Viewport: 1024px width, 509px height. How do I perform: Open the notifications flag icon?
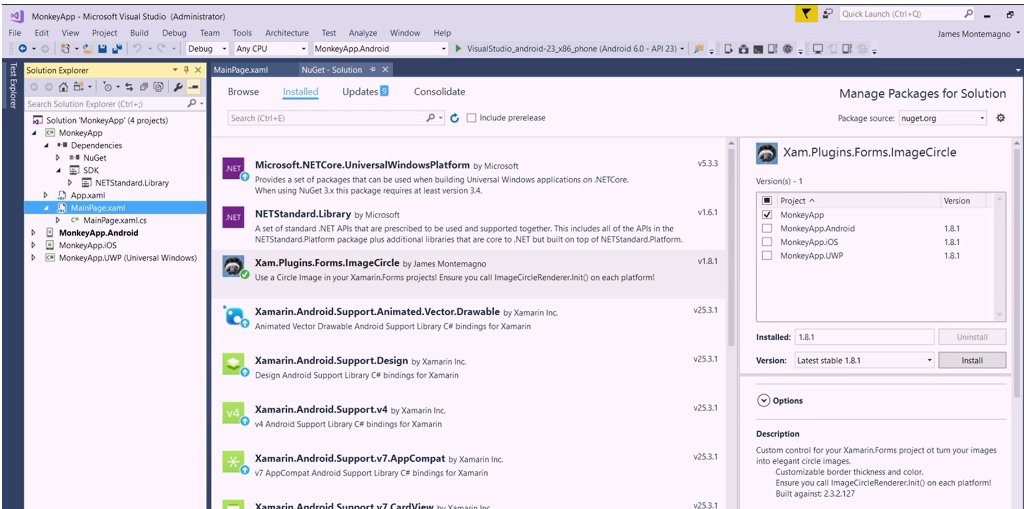(x=806, y=14)
